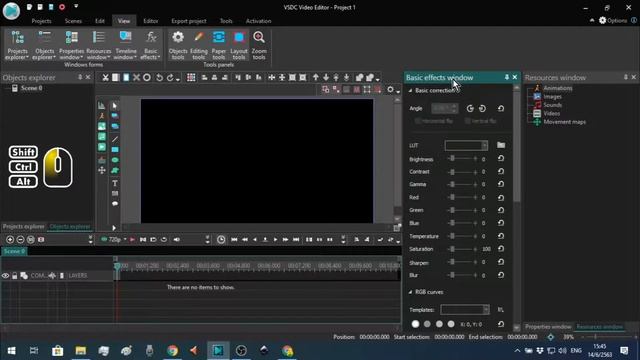This screenshot has width=640, height=360.
Task: Adjust the Temperature slider handle
Action: coord(452,236)
